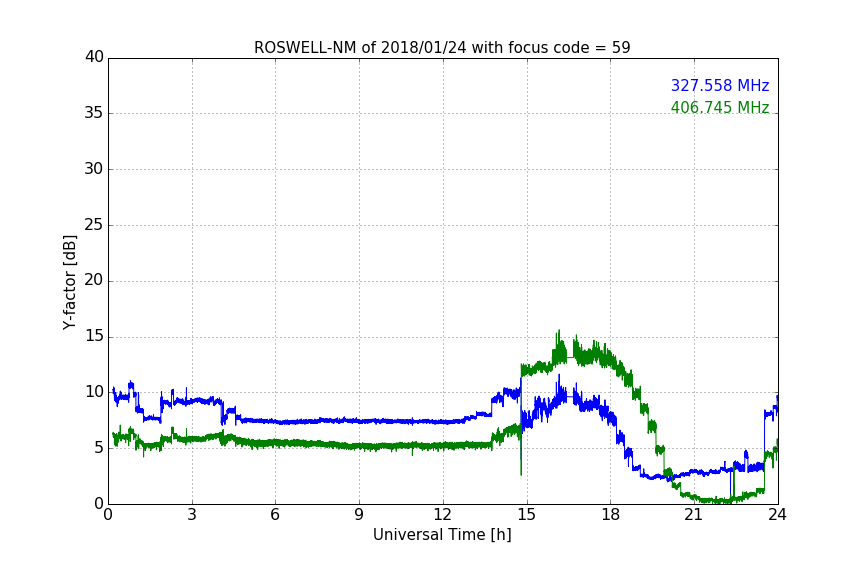The image size is (864, 576).
Task: Click the plot title ROSWELL-NM of 2018/01/24
Action: 442,48
